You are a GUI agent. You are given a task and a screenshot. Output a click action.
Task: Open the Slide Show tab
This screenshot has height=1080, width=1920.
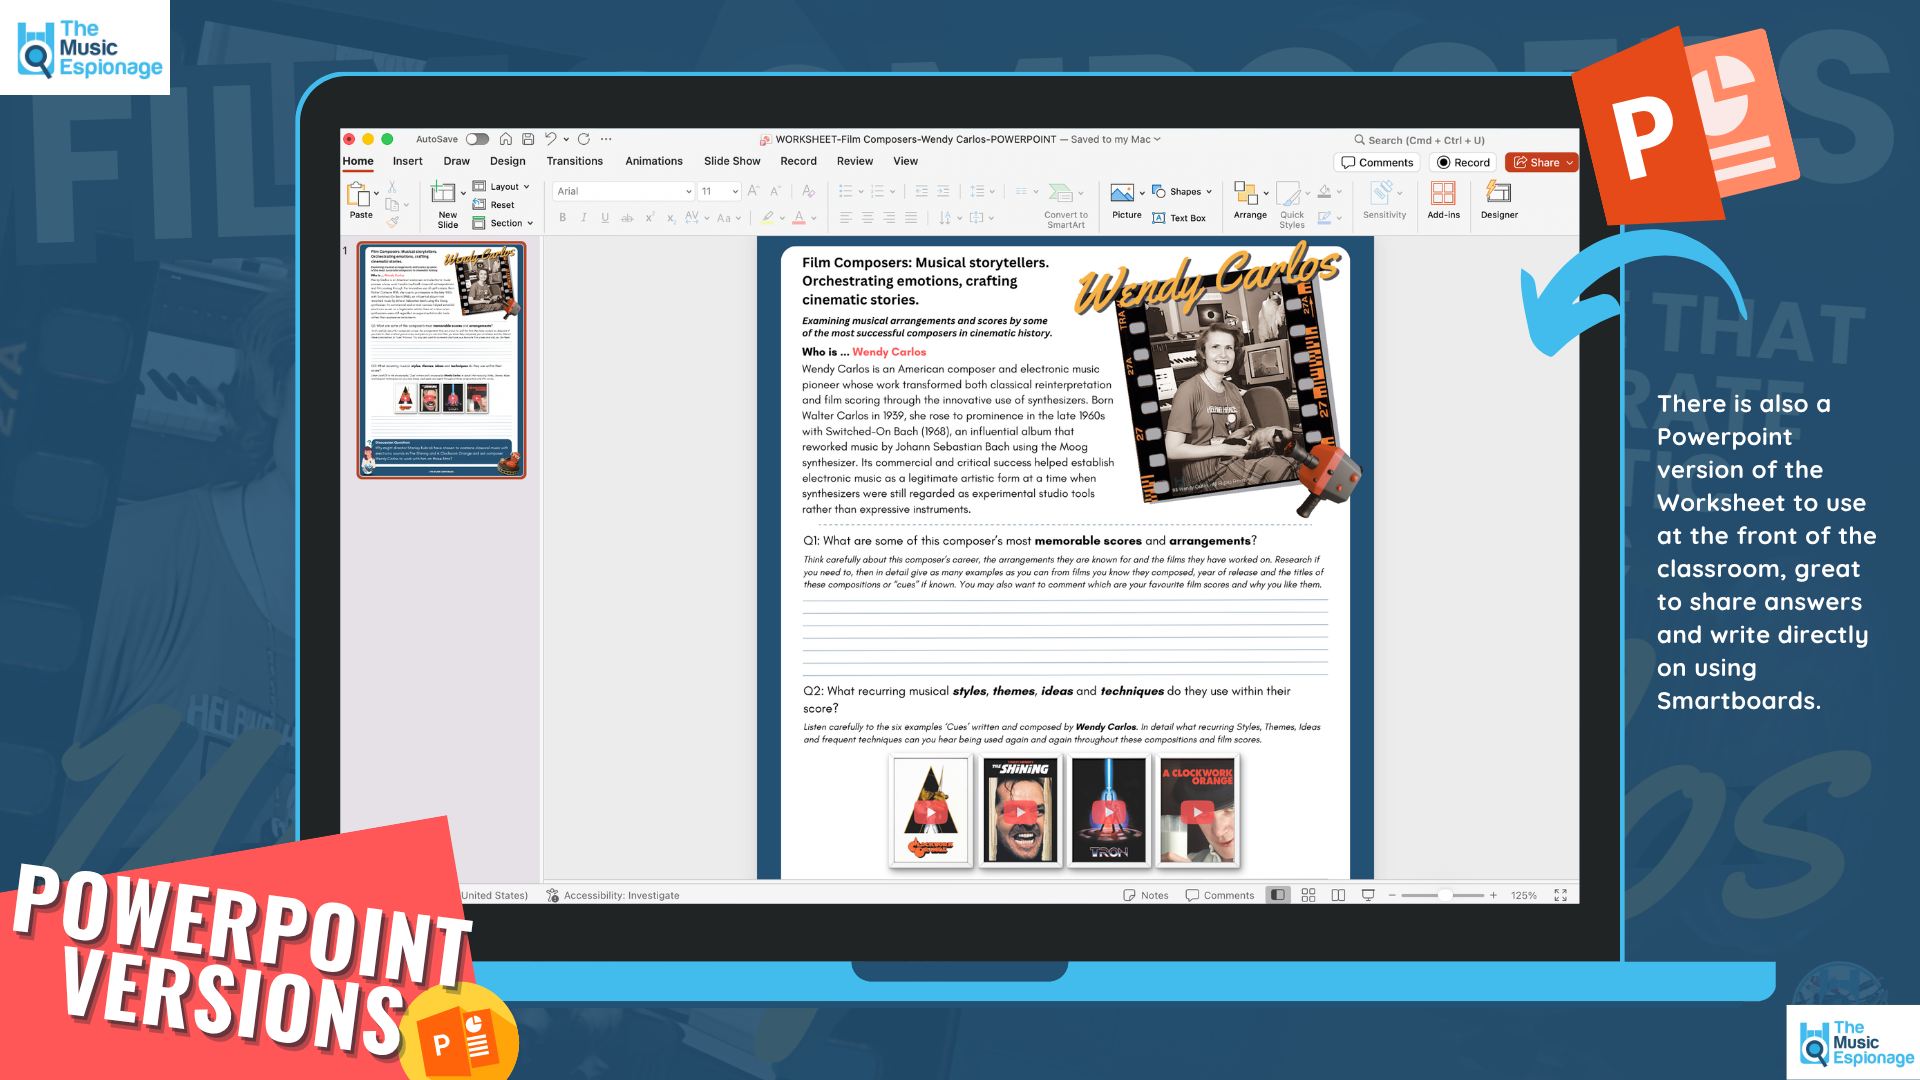(732, 161)
